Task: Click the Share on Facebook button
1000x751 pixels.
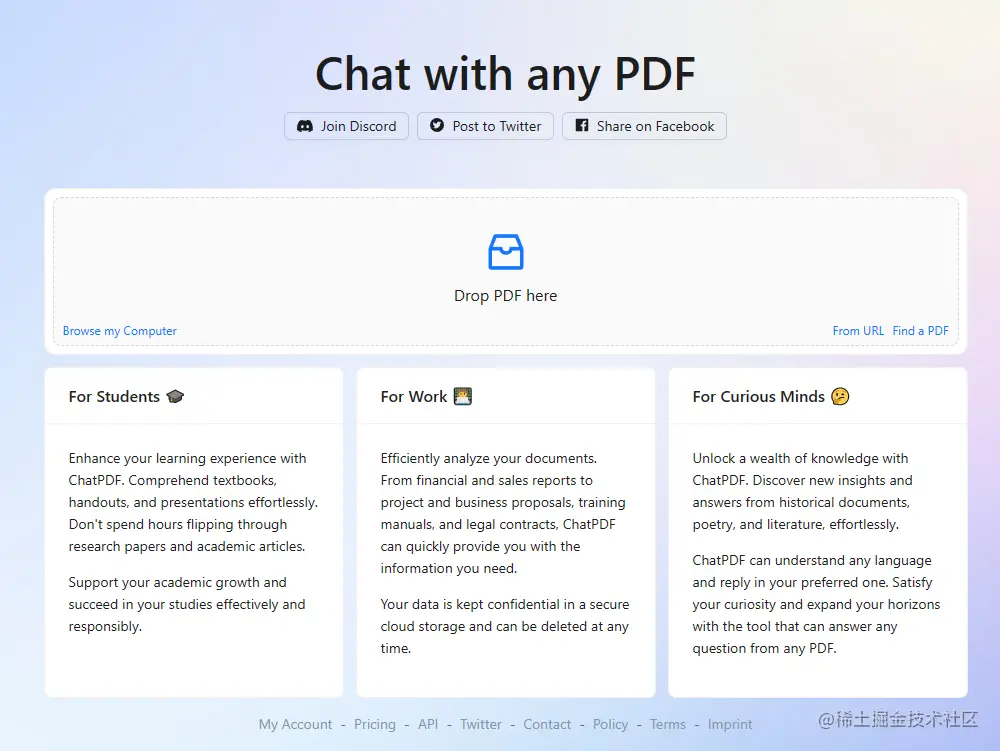Action: coord(644,126)
